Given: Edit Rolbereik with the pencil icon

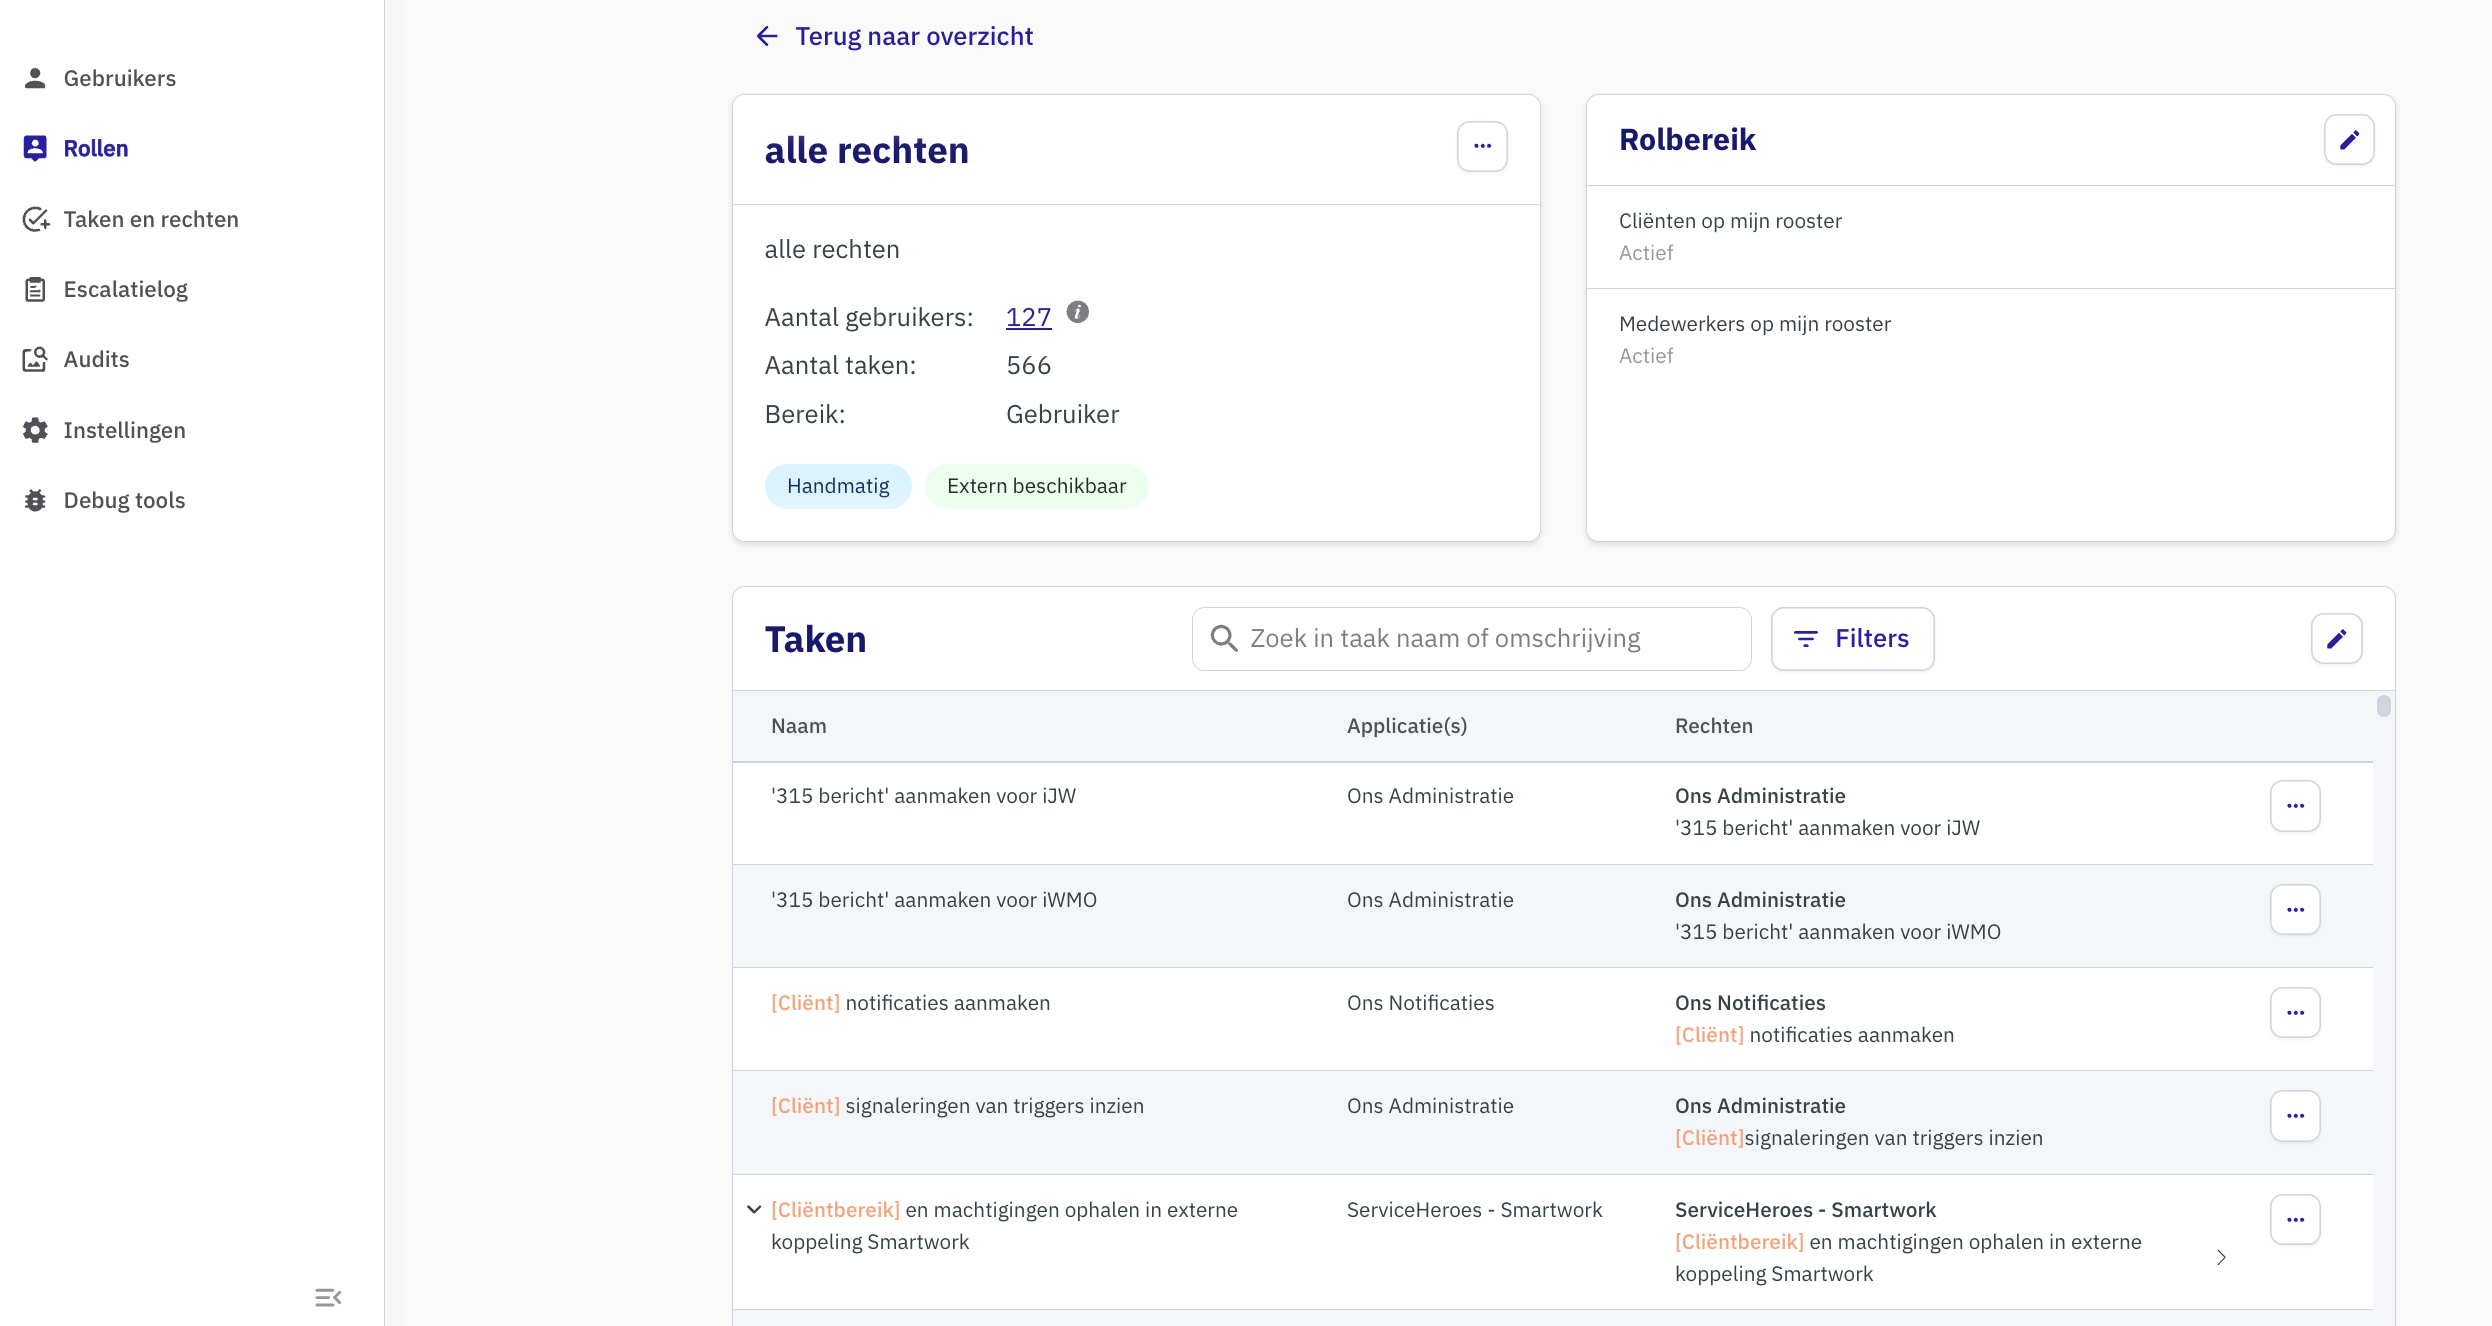Looking at the screenshot, I should coord(2349,140).
